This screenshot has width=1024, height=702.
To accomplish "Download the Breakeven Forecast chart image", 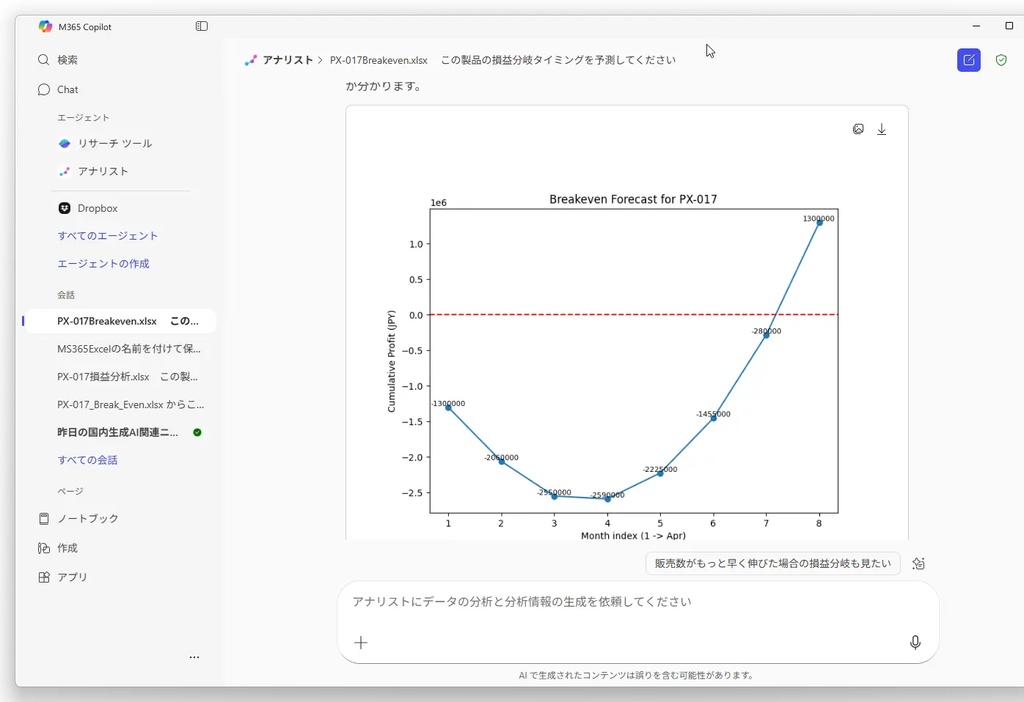I will coord(882,129).
